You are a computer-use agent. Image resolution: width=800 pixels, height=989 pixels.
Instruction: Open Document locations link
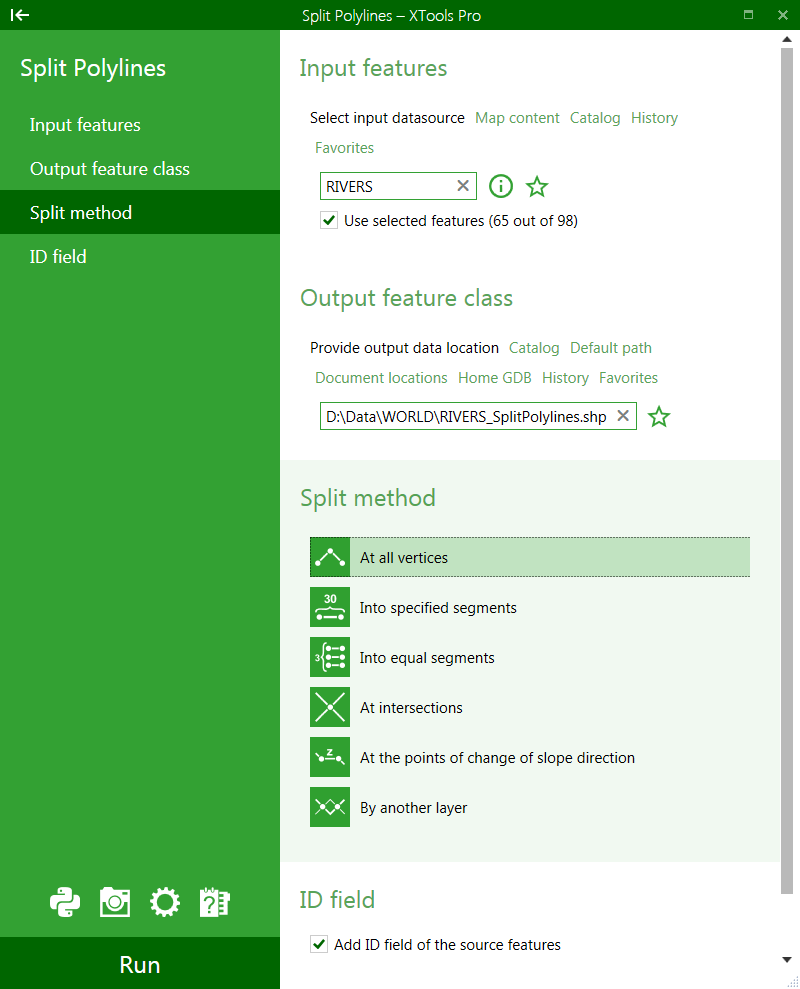[381, 378]
